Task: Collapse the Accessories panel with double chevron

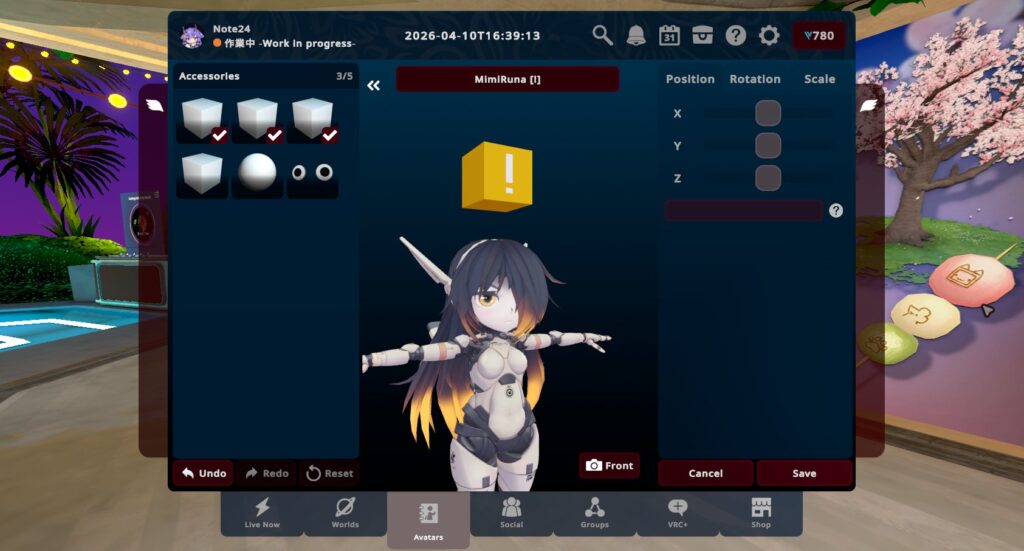Action: [373, 86]
